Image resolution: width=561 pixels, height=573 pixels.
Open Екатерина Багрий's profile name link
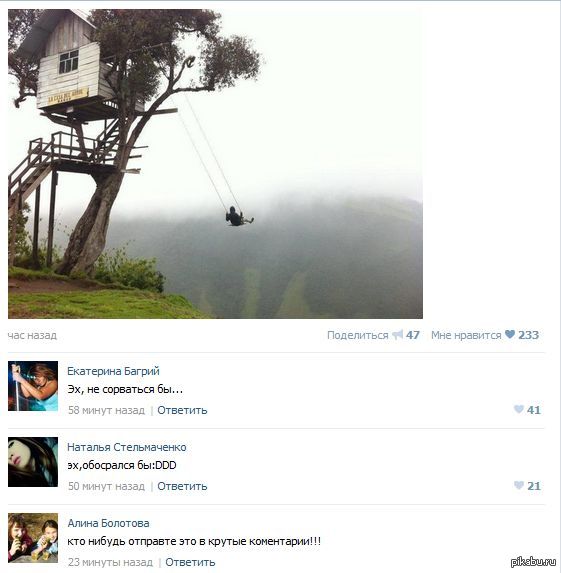[113, 371]
